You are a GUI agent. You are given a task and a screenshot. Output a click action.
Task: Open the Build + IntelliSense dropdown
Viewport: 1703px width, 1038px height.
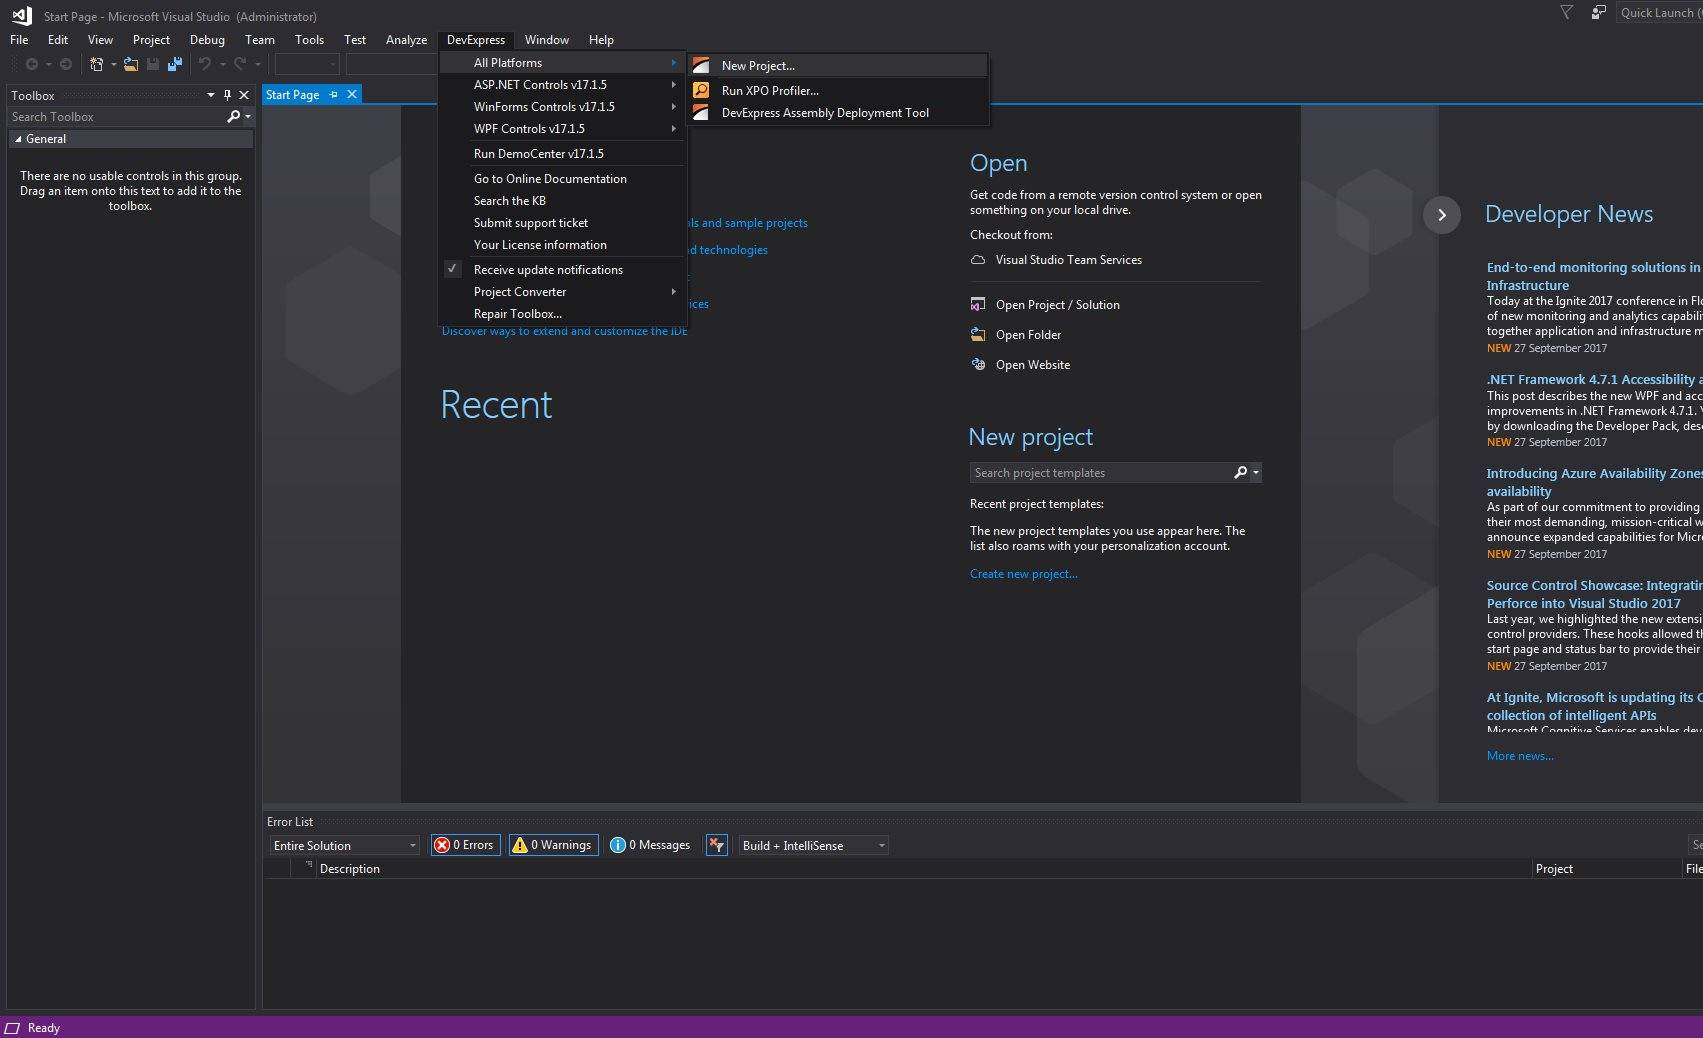click(x=813, y=845)
